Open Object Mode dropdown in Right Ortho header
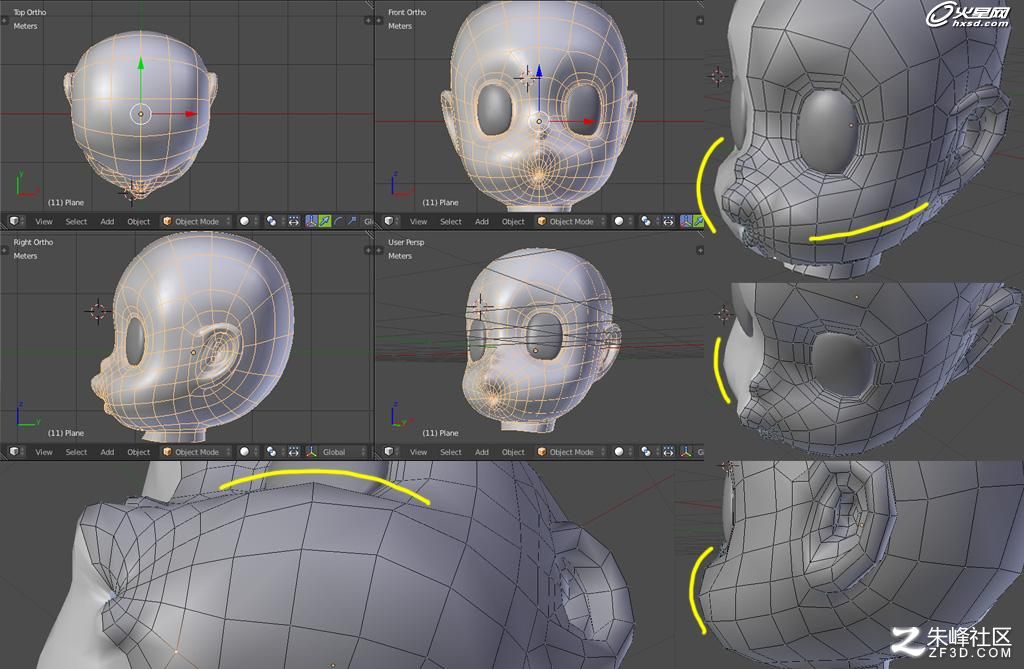Image resolution: width=1024 pixels, height=669 pixels. 197,451
